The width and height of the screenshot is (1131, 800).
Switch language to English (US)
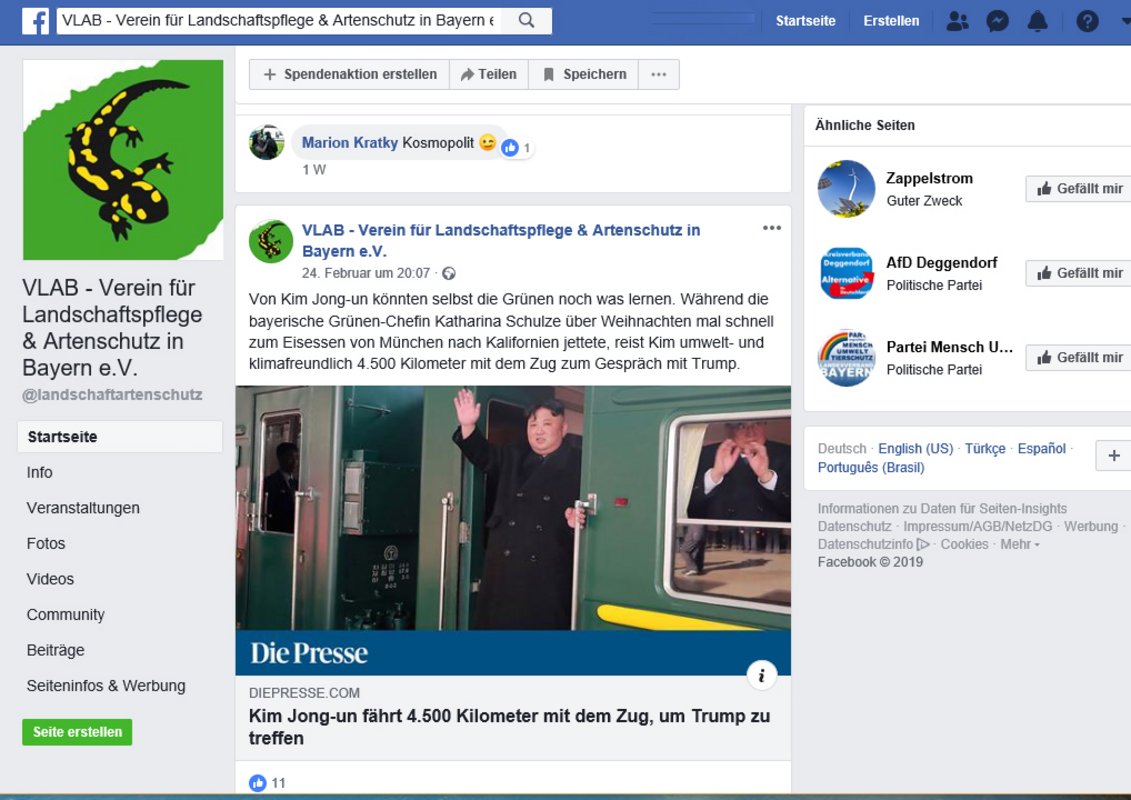915,448
